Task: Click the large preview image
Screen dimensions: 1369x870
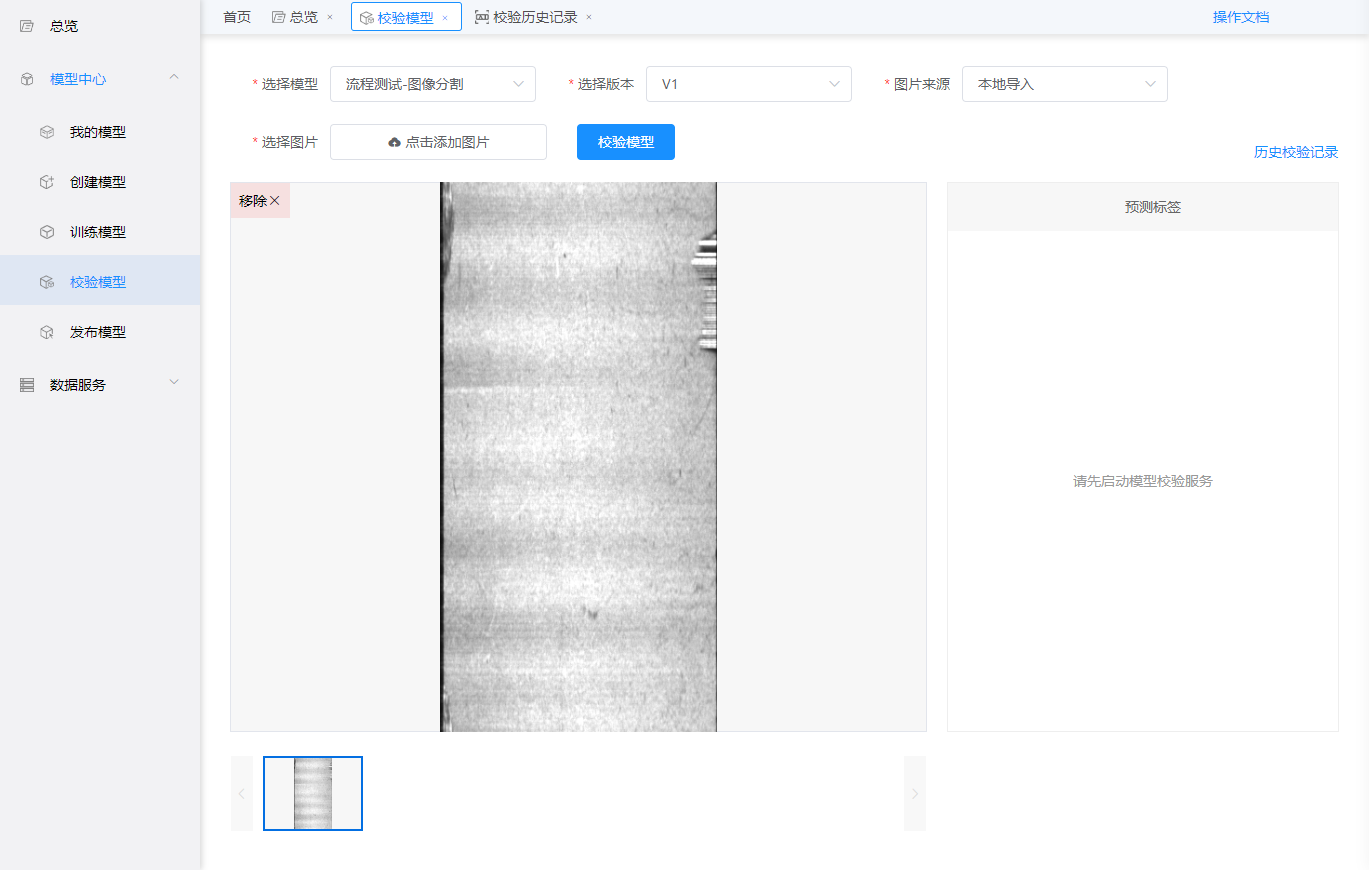Action: [x=579, y=457]
